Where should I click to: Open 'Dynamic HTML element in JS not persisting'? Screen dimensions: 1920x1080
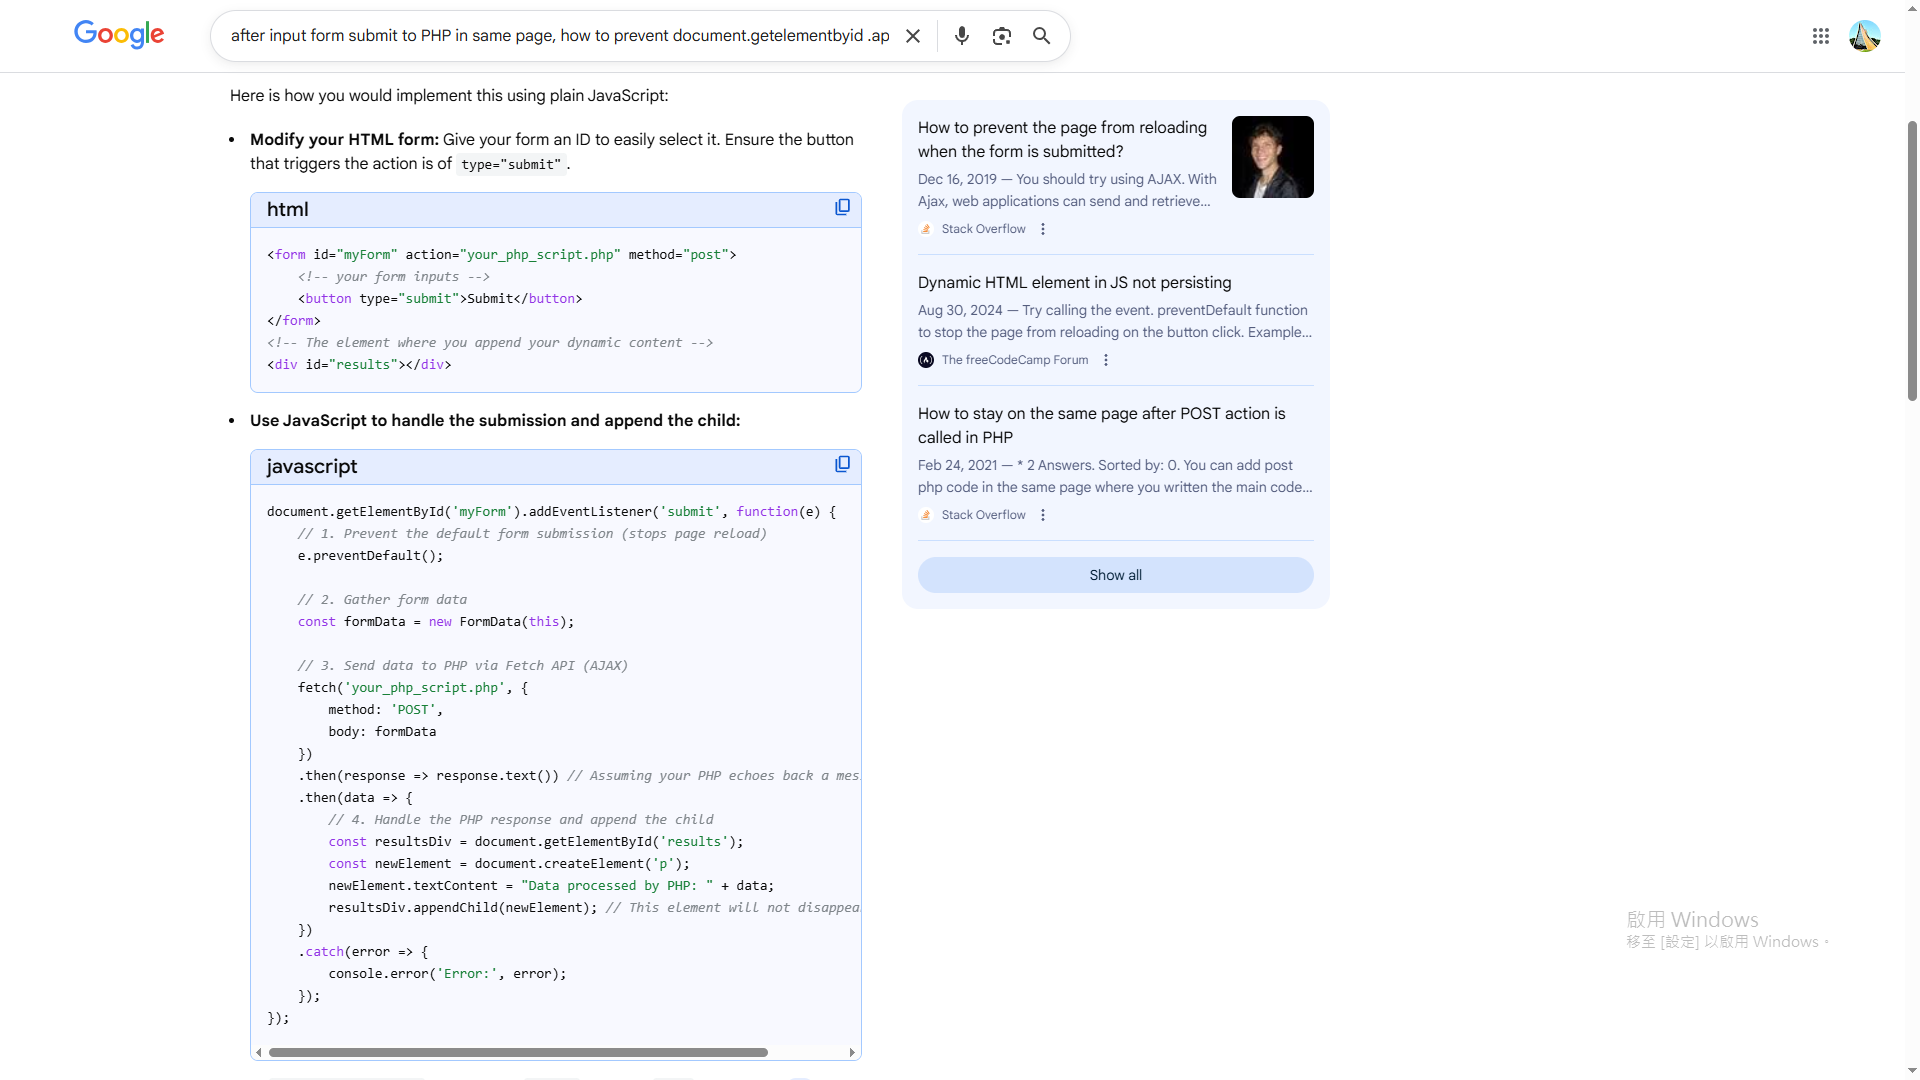(1074, 283)
